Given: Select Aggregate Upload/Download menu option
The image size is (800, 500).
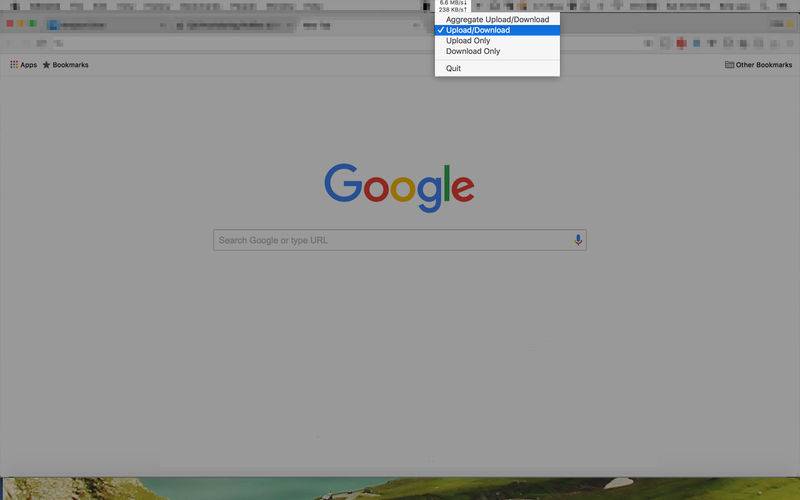Looking at the screenshot, I should pyautogui.click(x=497, y=19).
